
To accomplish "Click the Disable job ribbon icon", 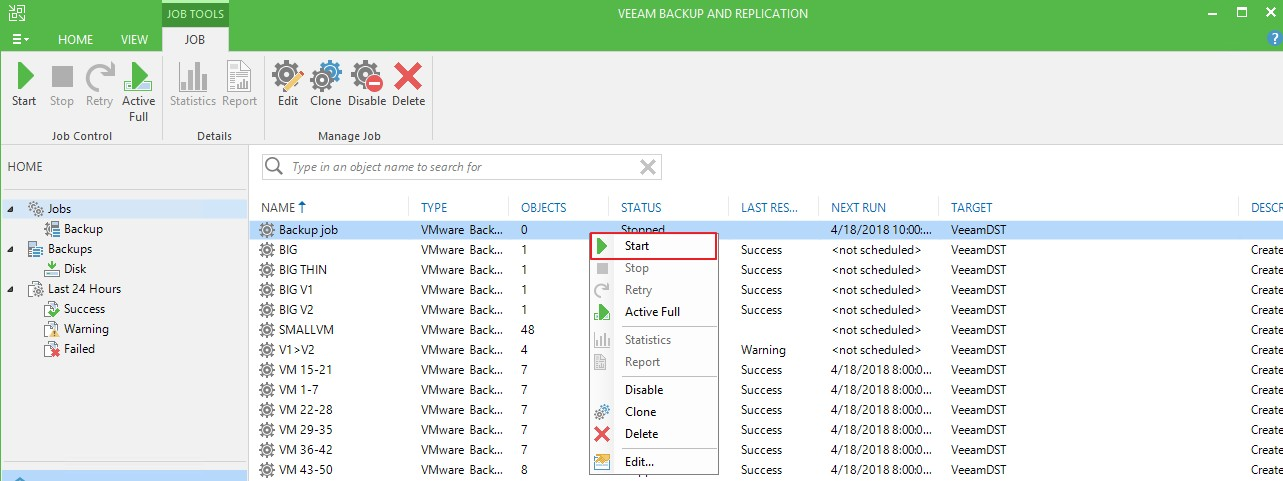I will (x=366, y=77).
